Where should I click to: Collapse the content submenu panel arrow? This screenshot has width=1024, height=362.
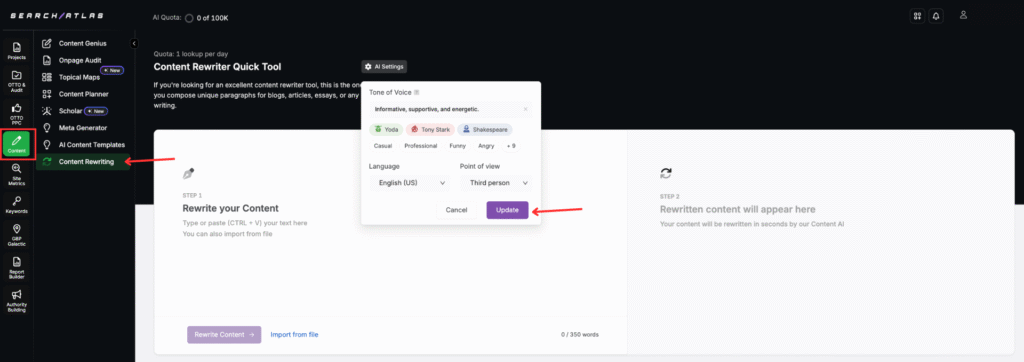point(134,43)
